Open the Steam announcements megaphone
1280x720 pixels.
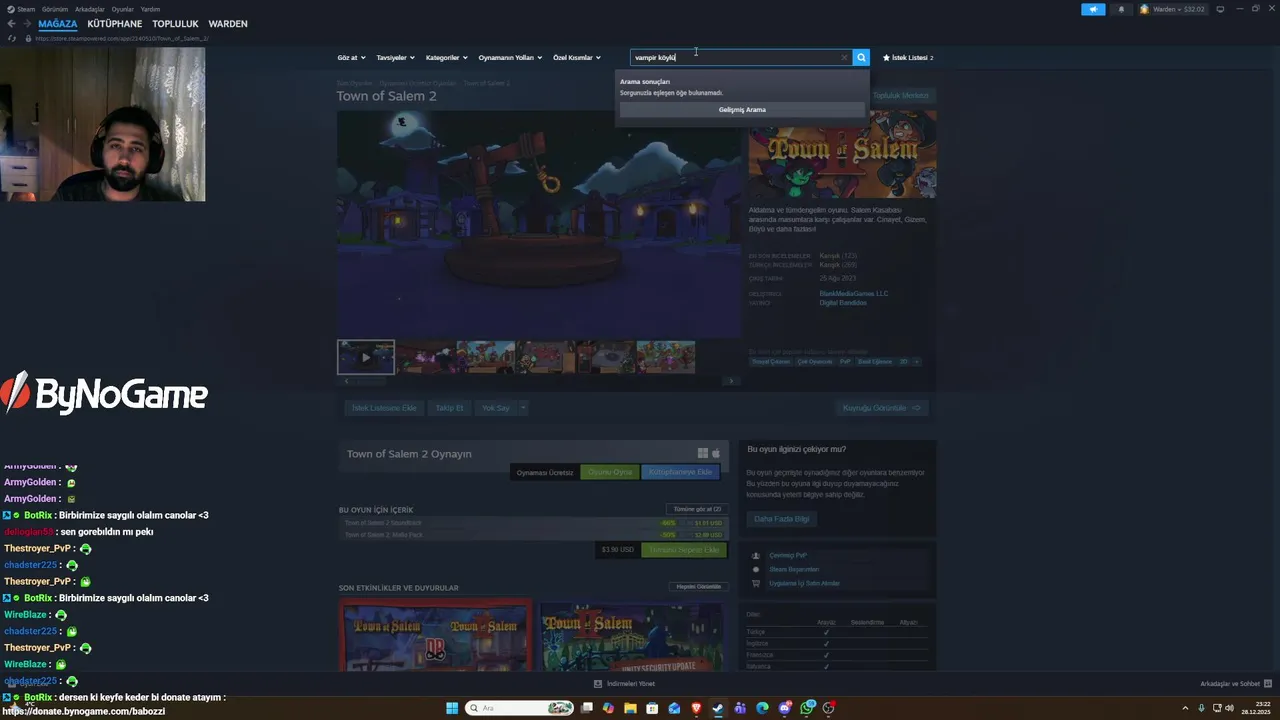pyautogui.click(x=1093, y=9)
